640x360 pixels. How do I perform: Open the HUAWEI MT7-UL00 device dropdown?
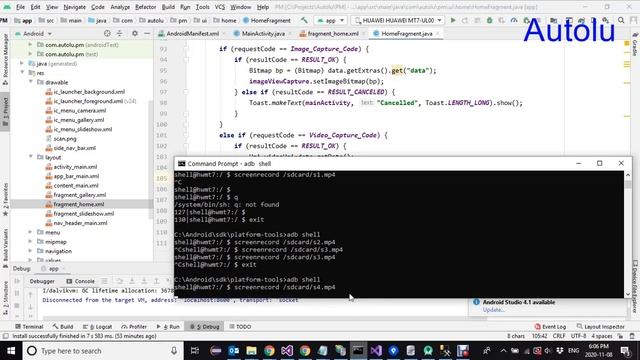coord(398,20)
